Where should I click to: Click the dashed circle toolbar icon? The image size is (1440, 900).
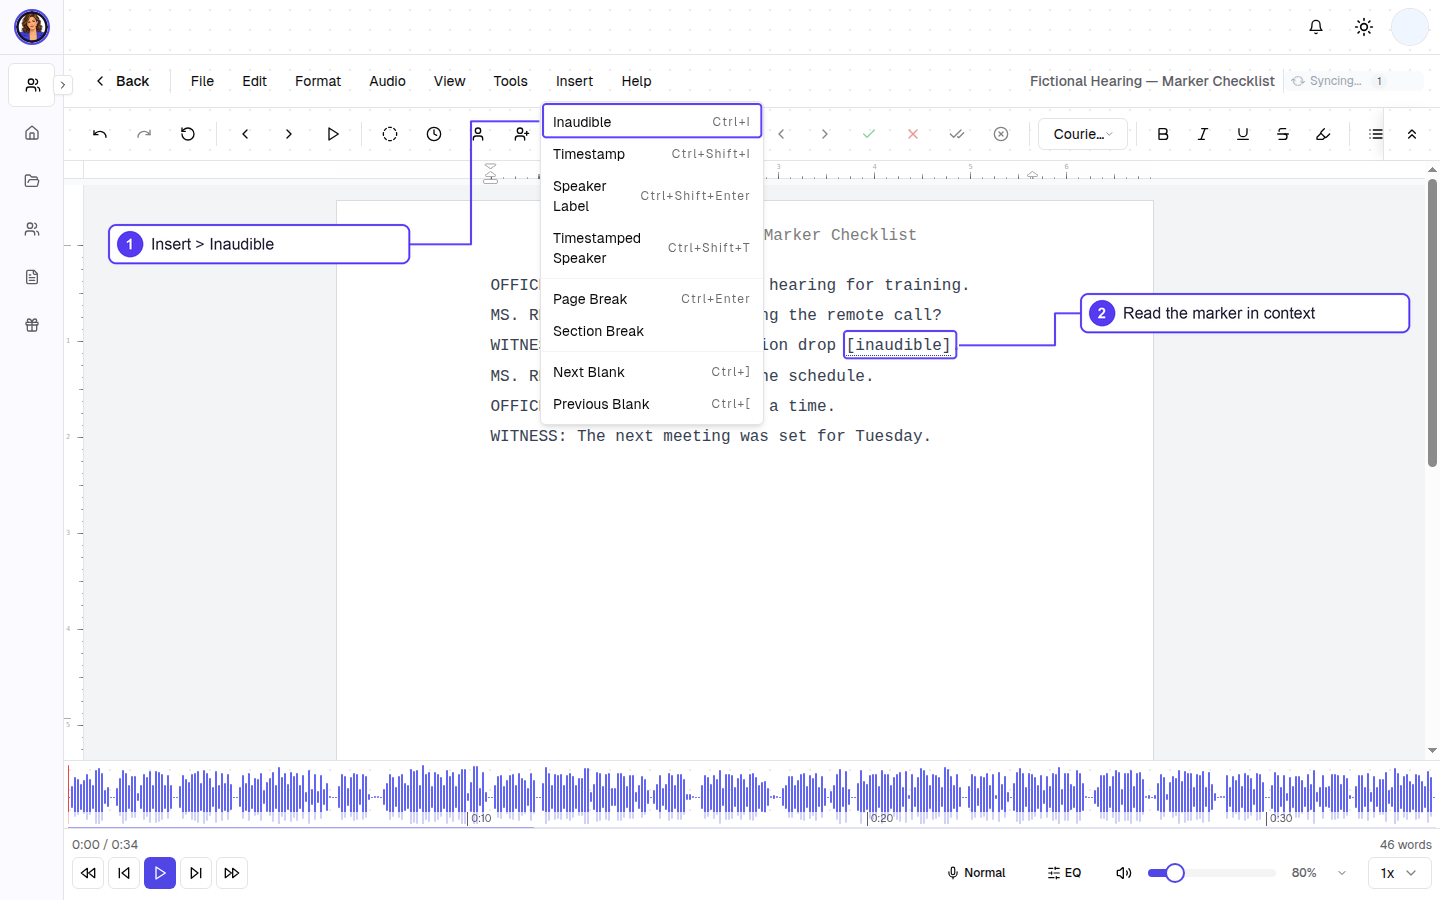(390, 134)
